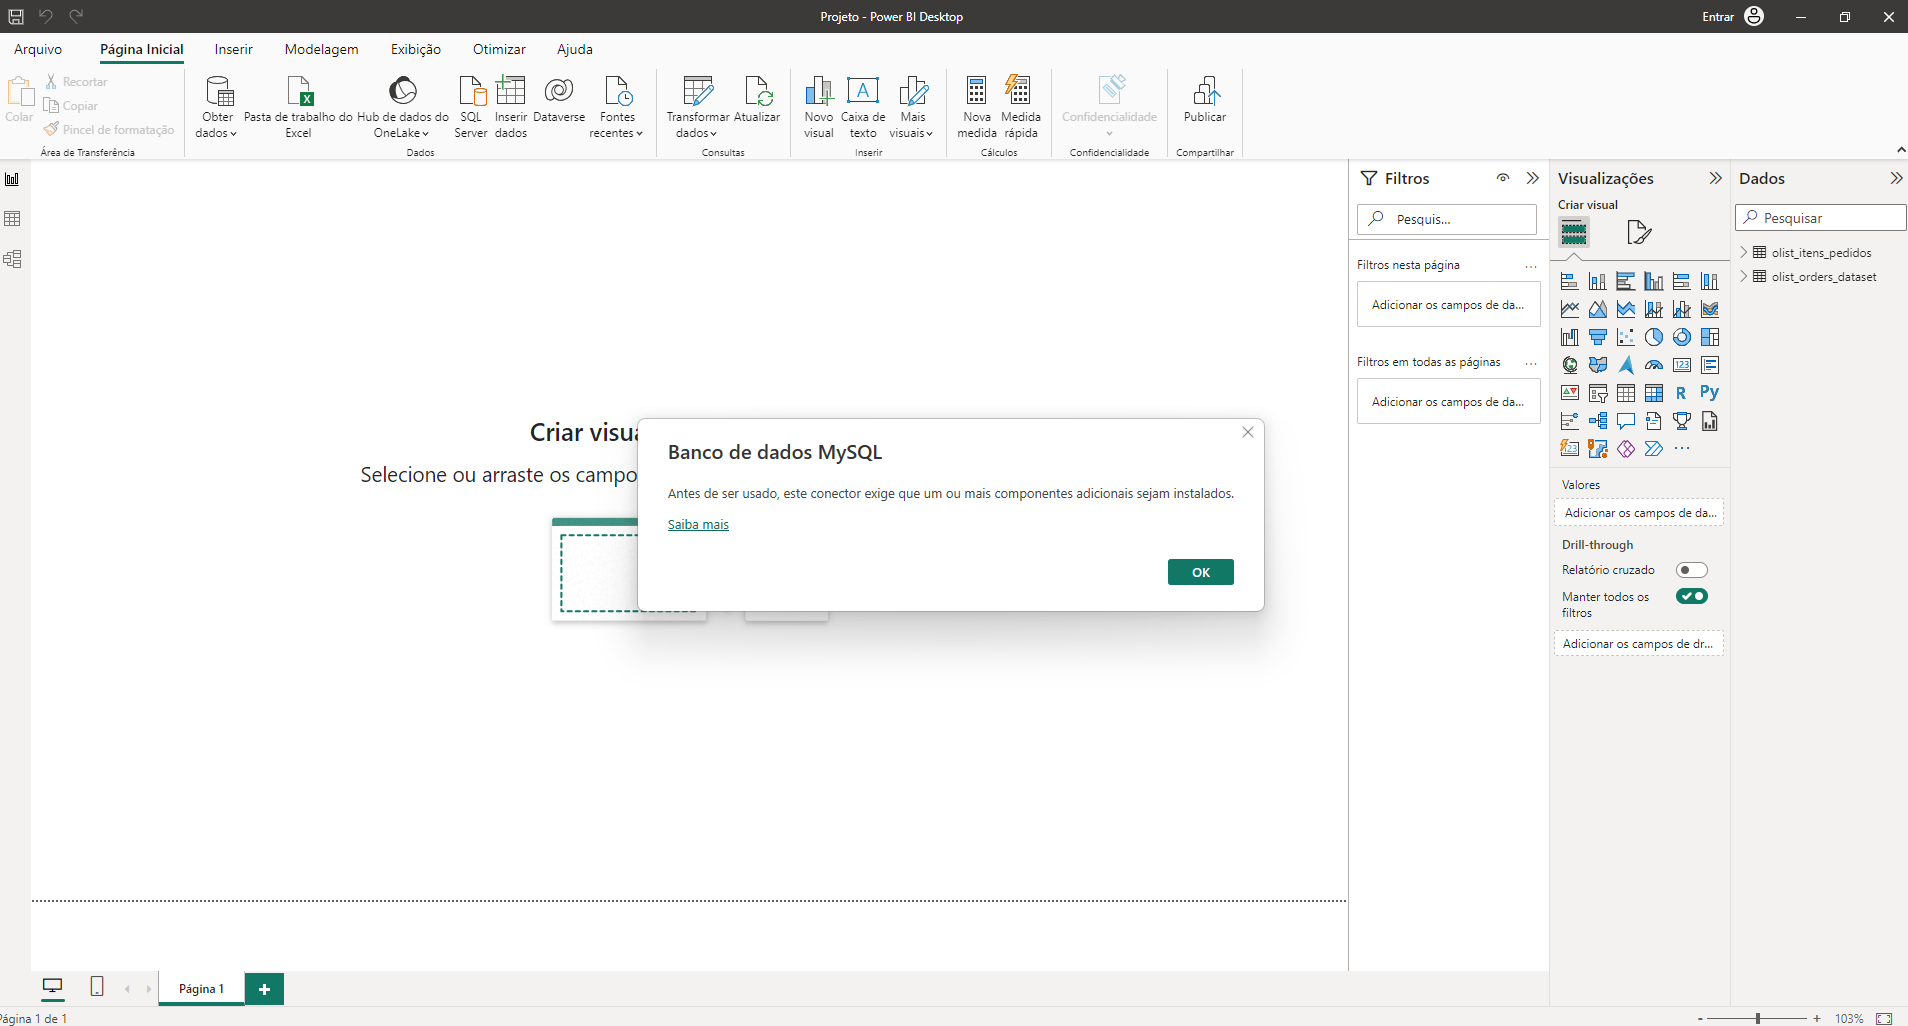Toggle the Filtros pane eye icon
The image size is (1908, 1026).
click(x=1503, y=178)
